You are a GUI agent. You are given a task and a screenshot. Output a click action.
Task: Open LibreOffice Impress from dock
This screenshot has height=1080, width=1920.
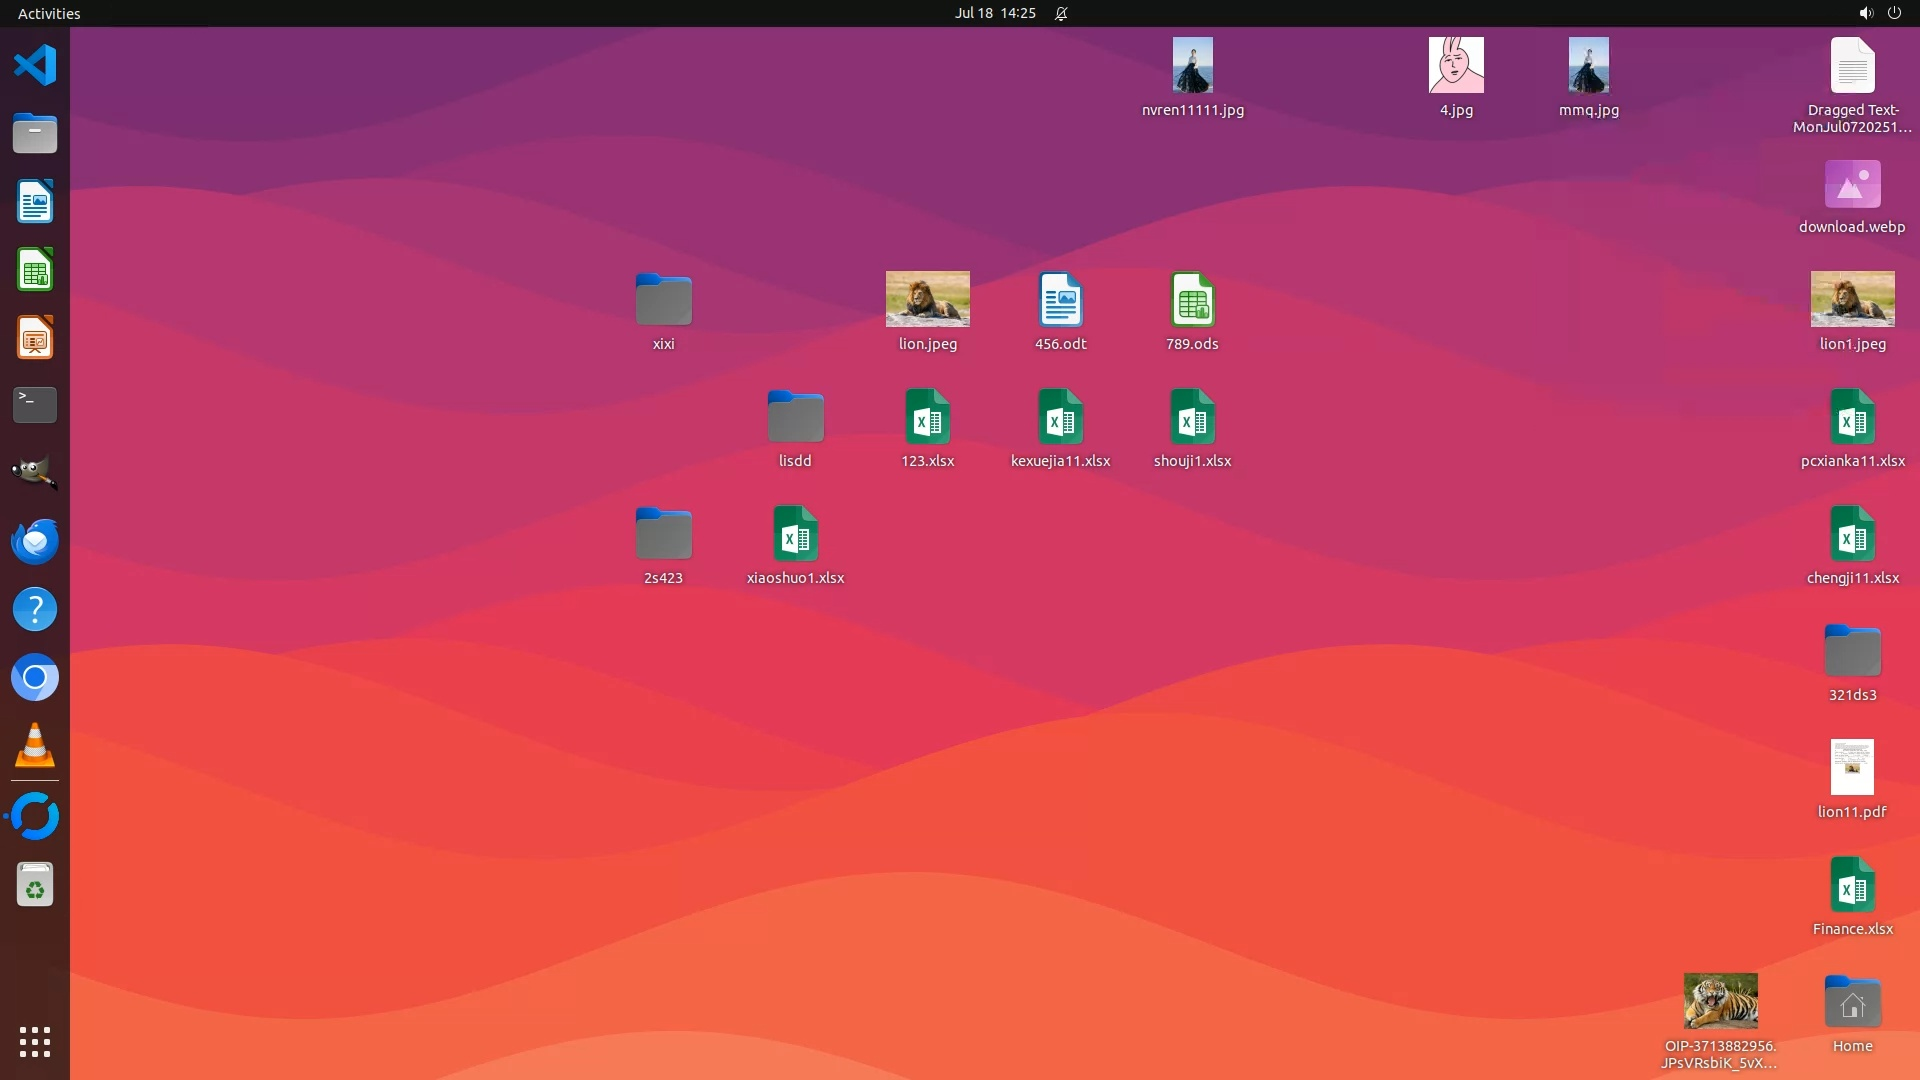click(x=35, y=338)
